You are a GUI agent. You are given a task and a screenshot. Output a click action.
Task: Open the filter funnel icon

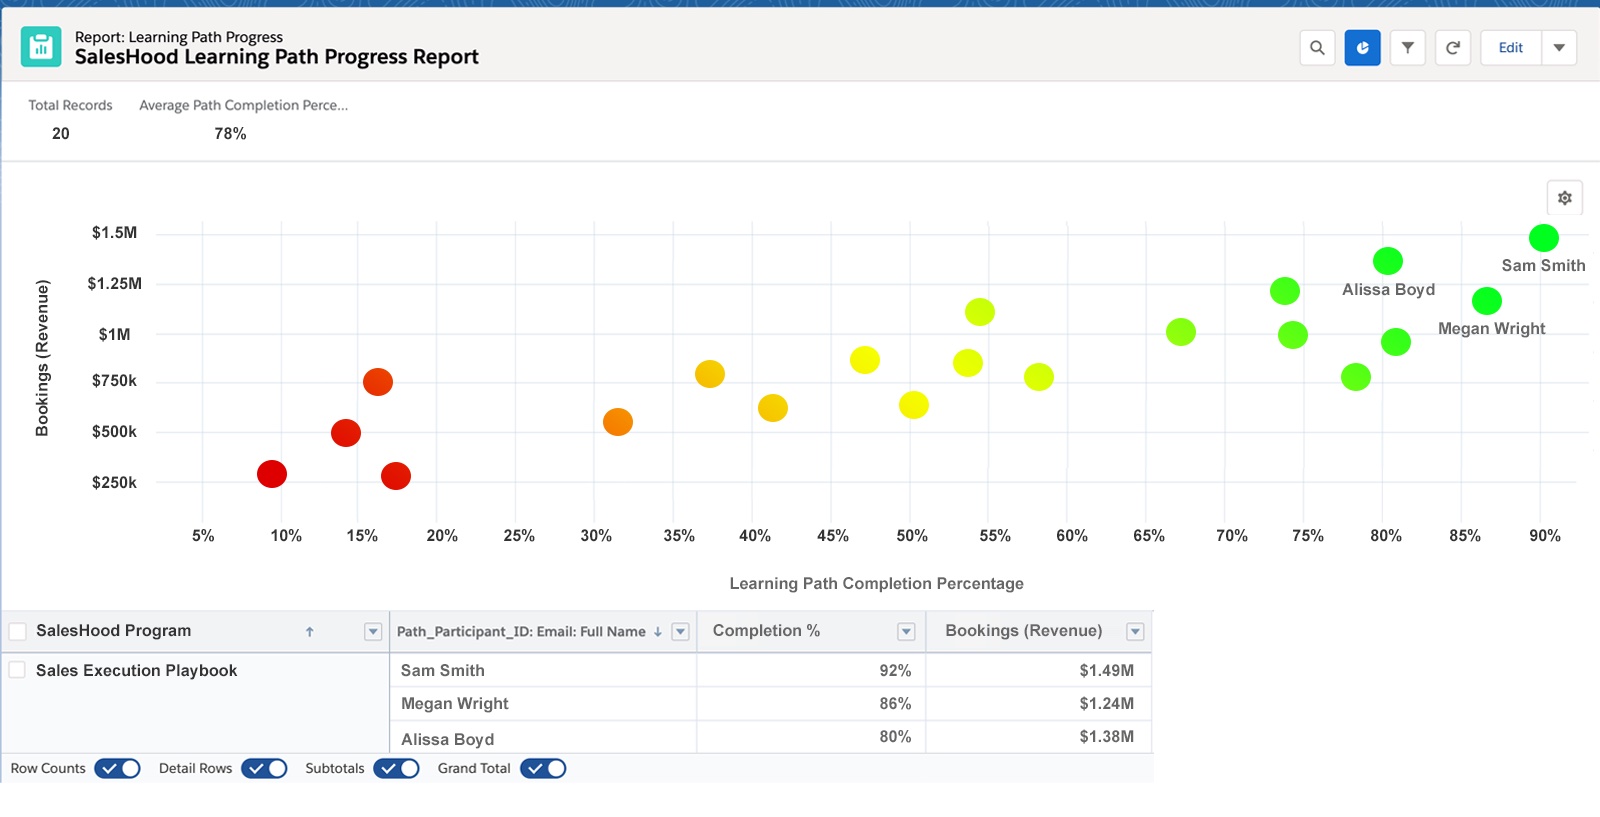pos(1407,48)
